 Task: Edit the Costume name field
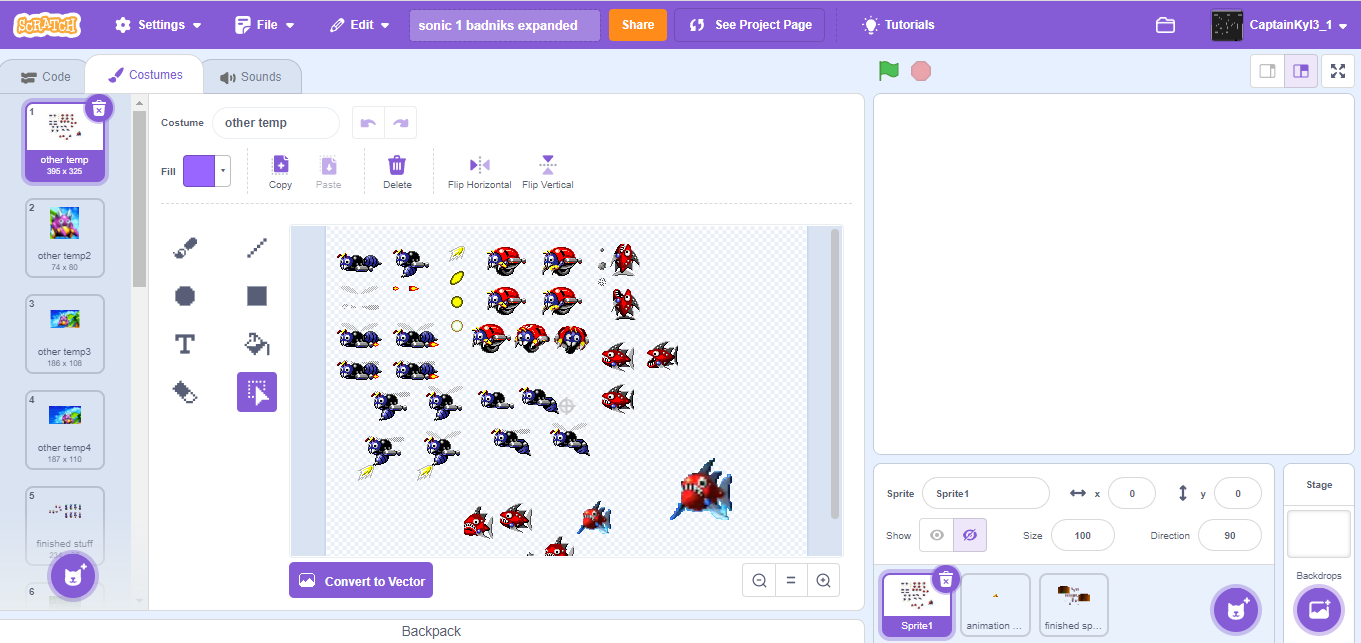(276, 123)
